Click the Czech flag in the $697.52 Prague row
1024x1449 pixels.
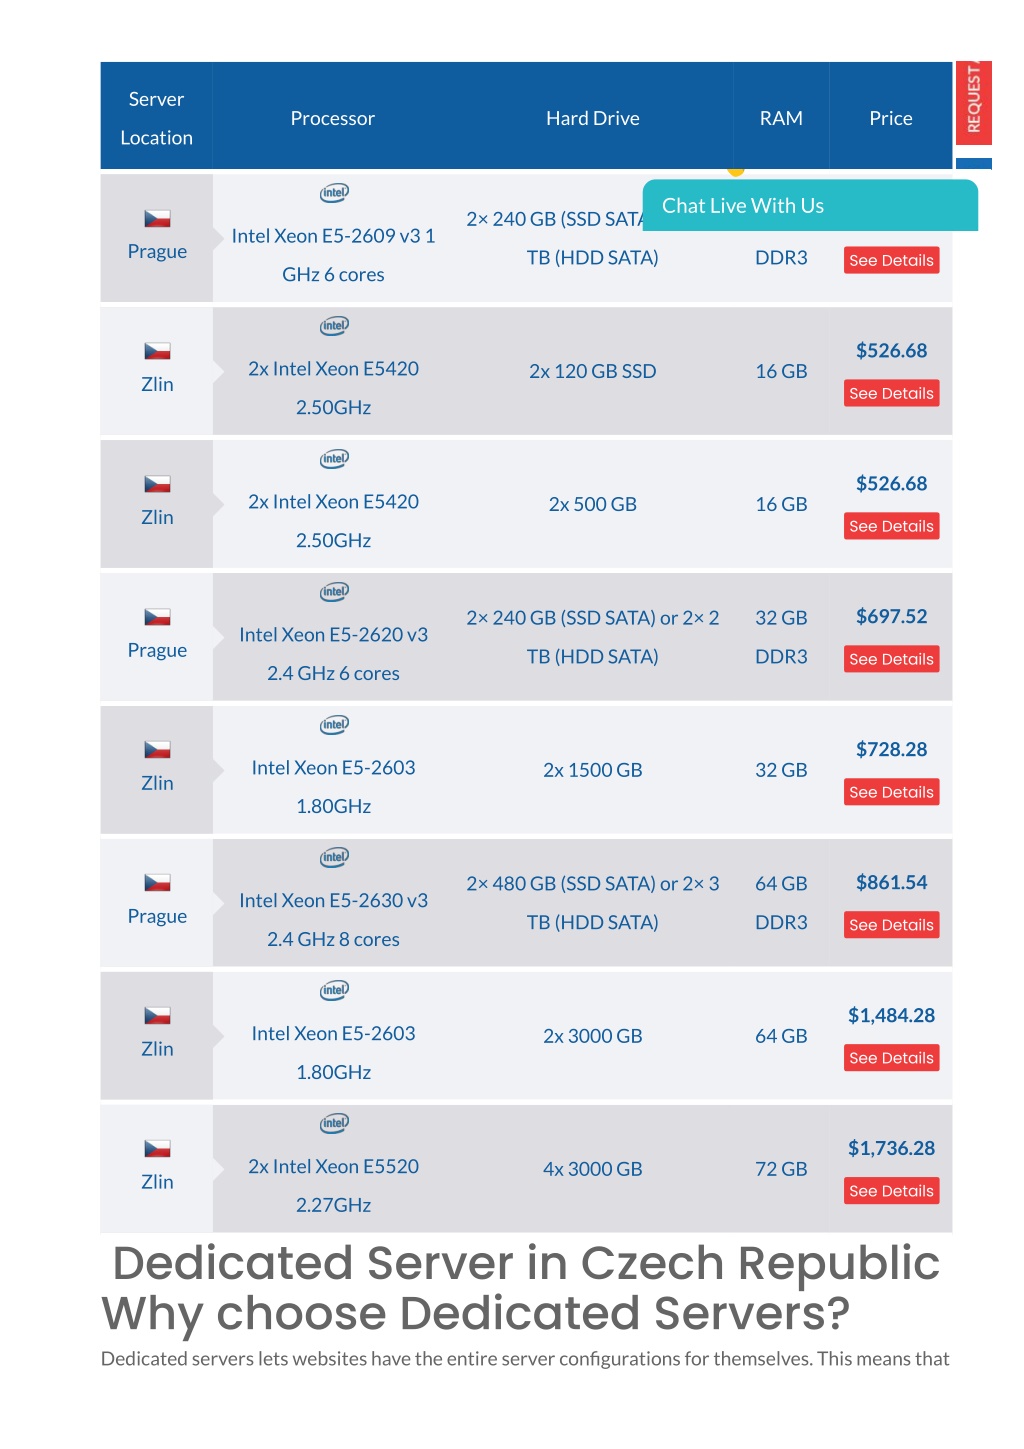(x=157, y=617)
